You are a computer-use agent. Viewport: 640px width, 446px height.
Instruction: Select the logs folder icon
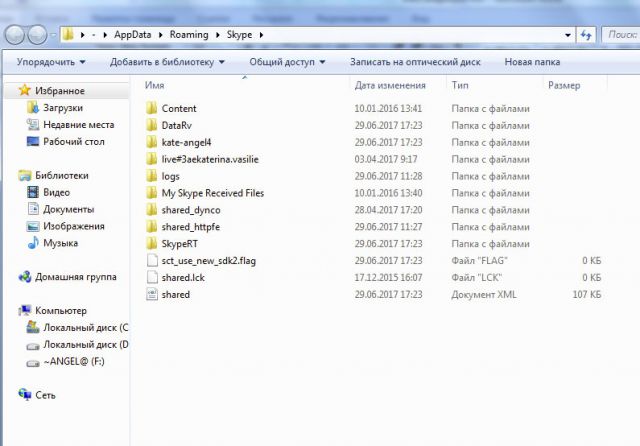[x=151, y=176]
